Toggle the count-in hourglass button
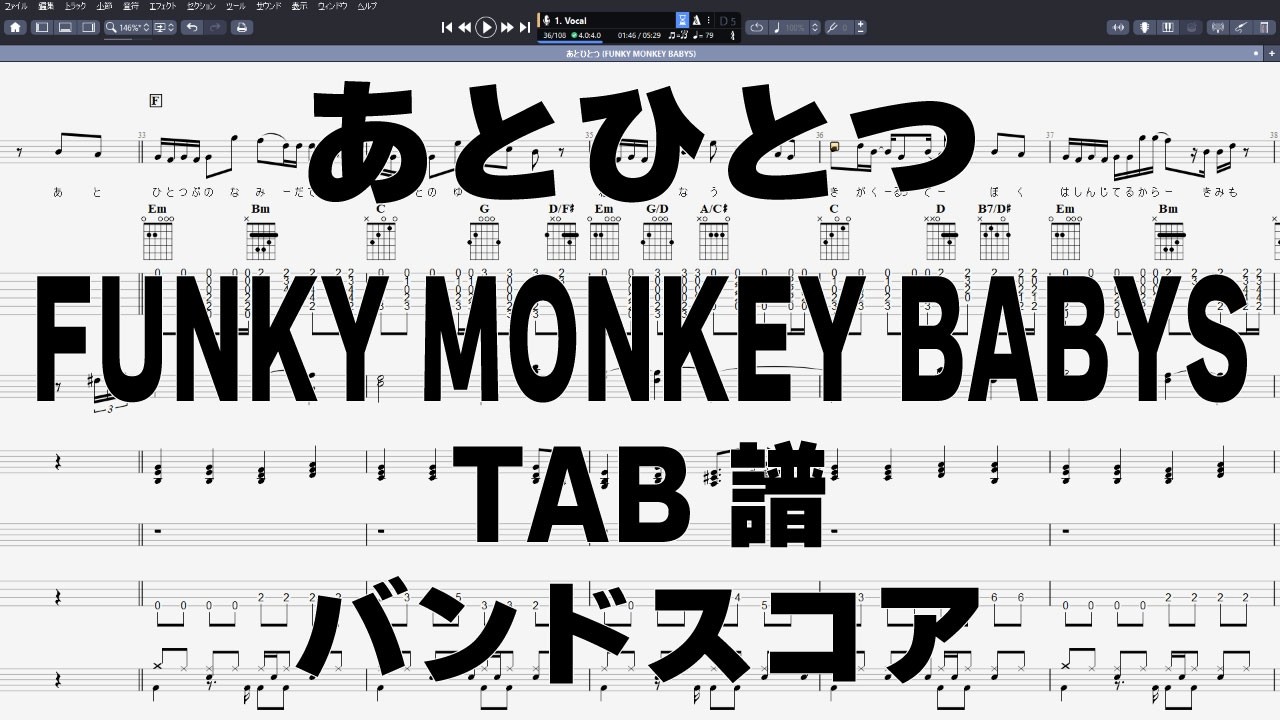Viewport: 1280px width, 720px height. click(682, 20)
